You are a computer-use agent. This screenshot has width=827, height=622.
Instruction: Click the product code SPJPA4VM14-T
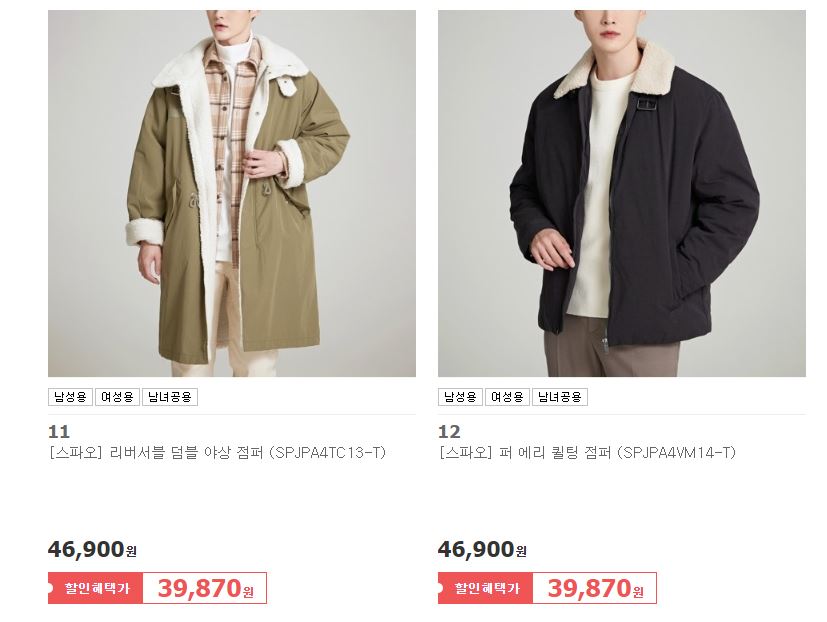676,453
